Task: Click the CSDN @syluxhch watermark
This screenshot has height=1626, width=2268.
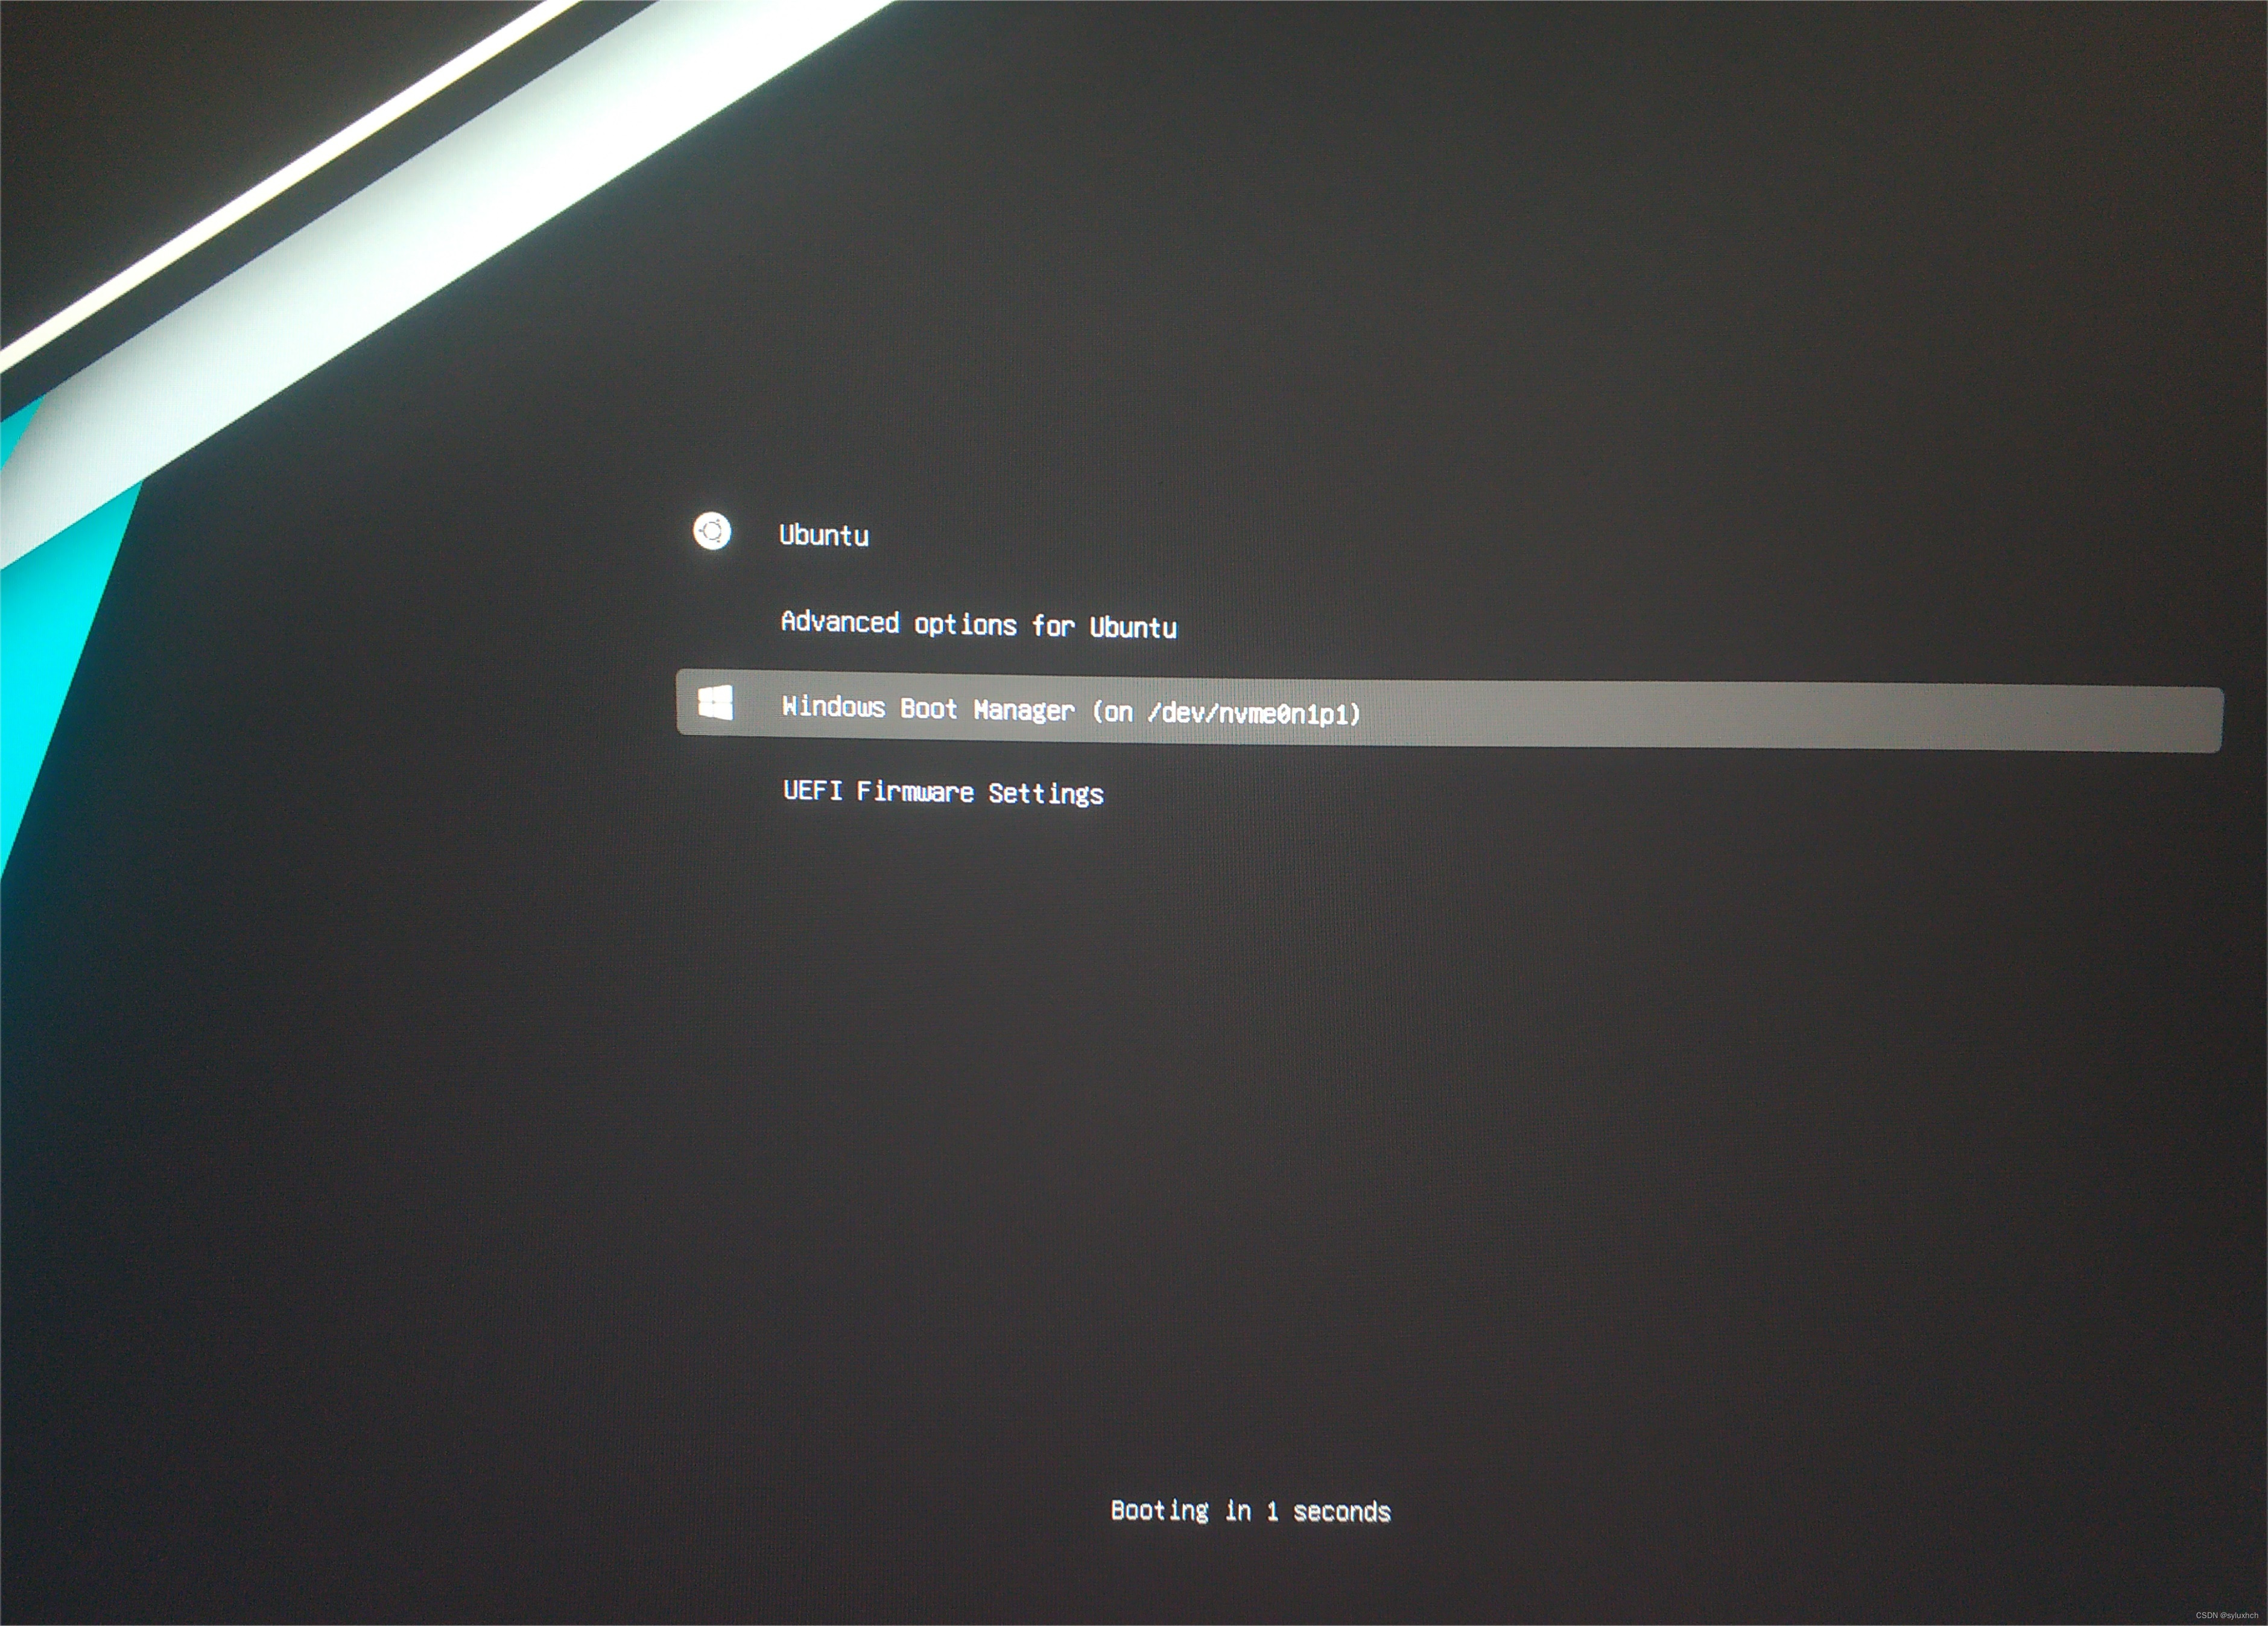Action: [x=2226, y=1615]
